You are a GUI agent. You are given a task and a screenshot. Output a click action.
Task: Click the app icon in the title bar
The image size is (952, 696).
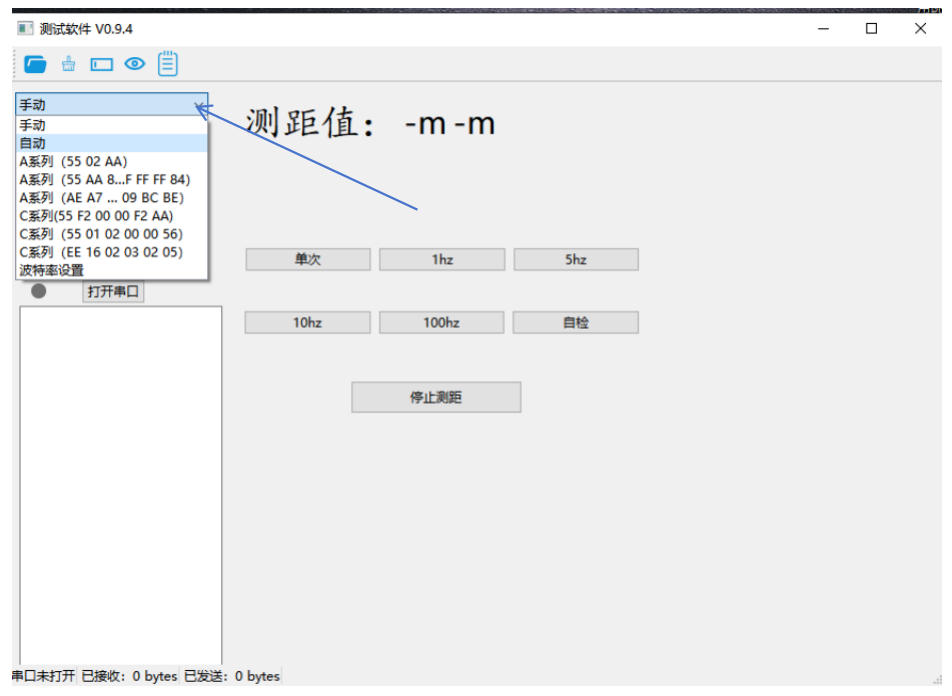click(25, 28)
